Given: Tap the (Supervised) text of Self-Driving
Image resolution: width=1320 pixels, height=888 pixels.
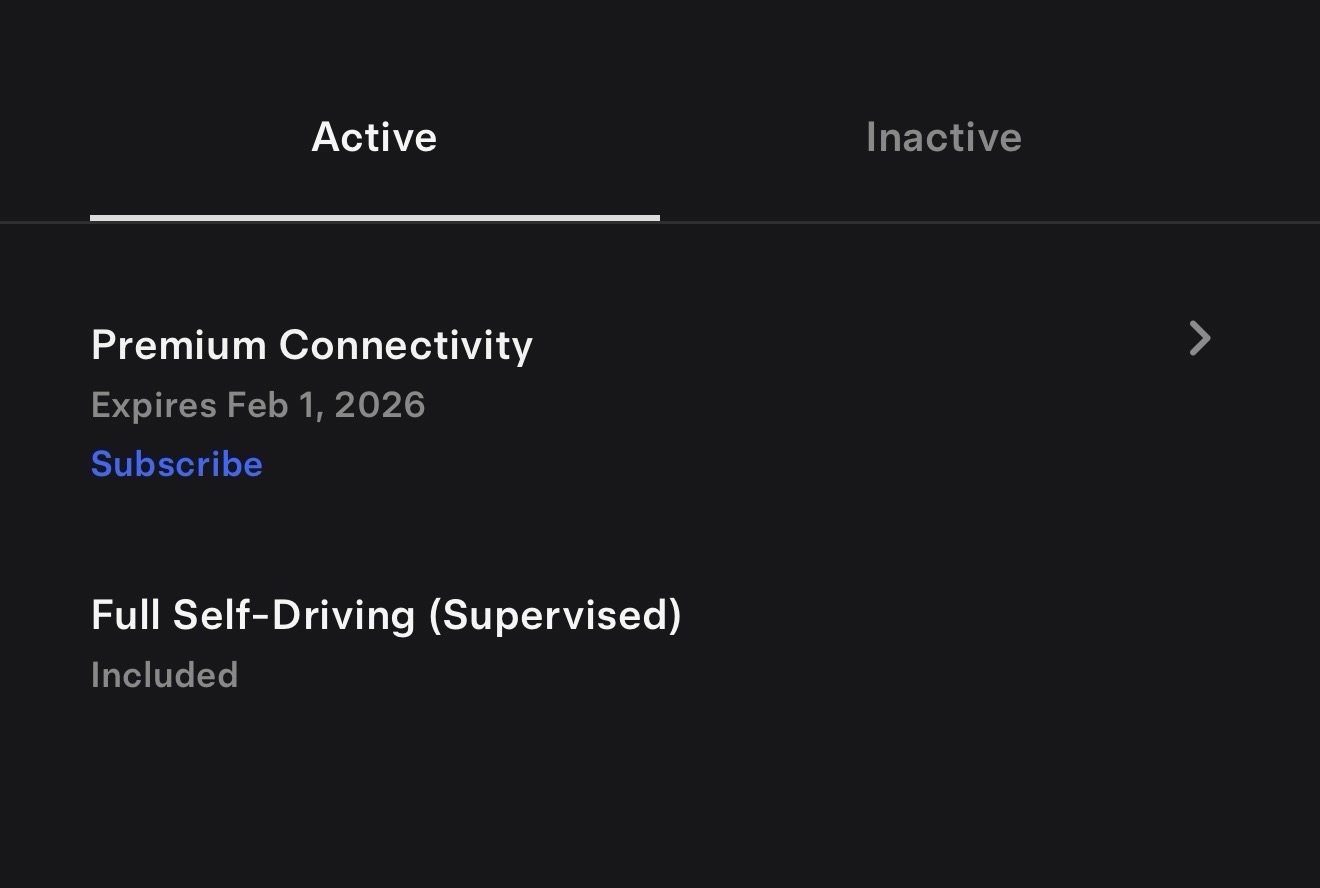Looking at the screenshot, I should tap(554, 615).
